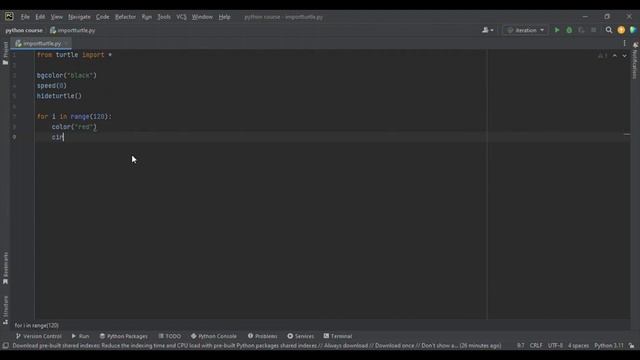The width and height of the screenshot is (640, 360).
Task: Open the Run menu in menu bar
Action: click(147, 17)
